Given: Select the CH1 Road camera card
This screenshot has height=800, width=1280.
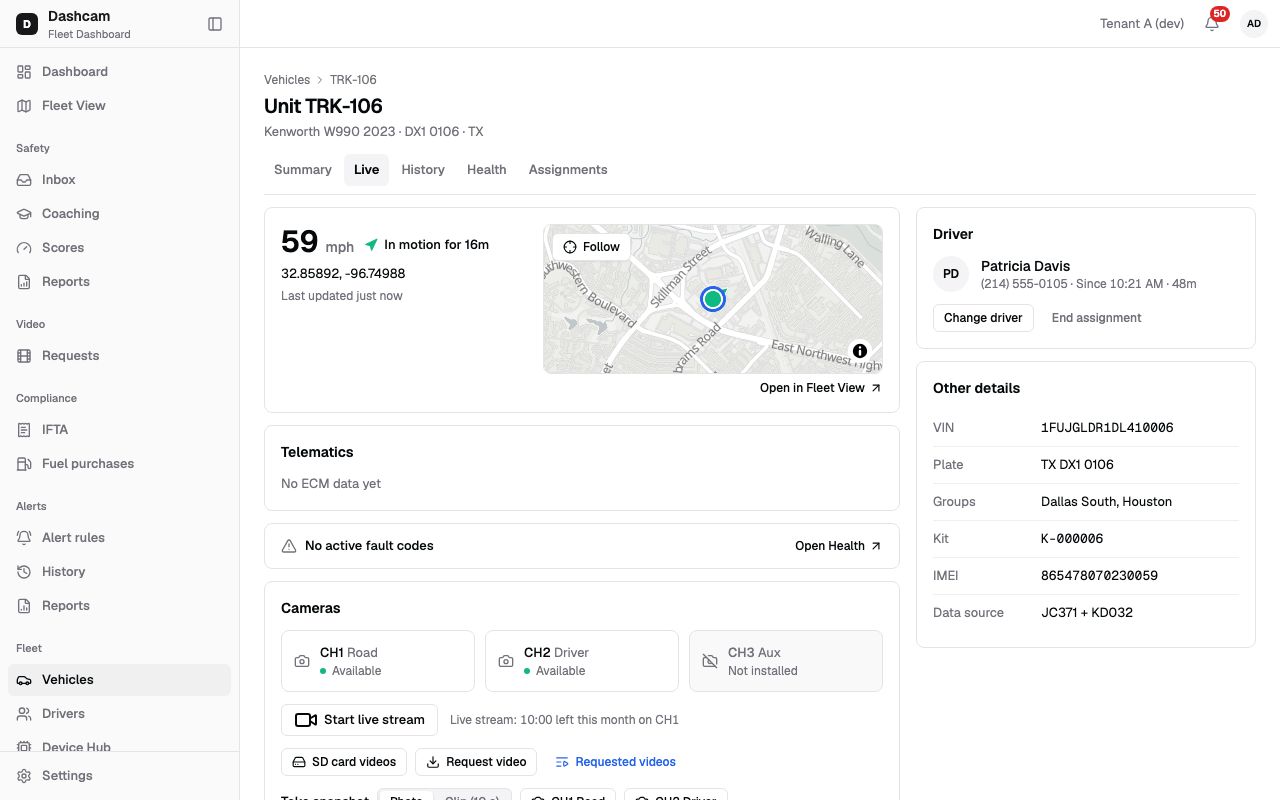Looking at the screenshot, I should 378,661.
